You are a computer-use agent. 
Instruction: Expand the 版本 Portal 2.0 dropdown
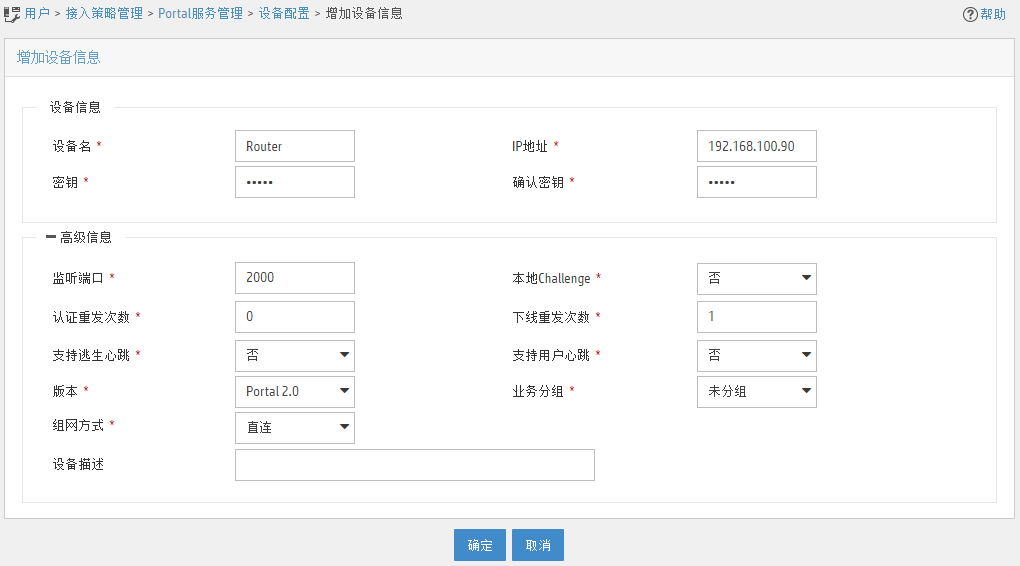pyautogui.click(x=294, y=391)
